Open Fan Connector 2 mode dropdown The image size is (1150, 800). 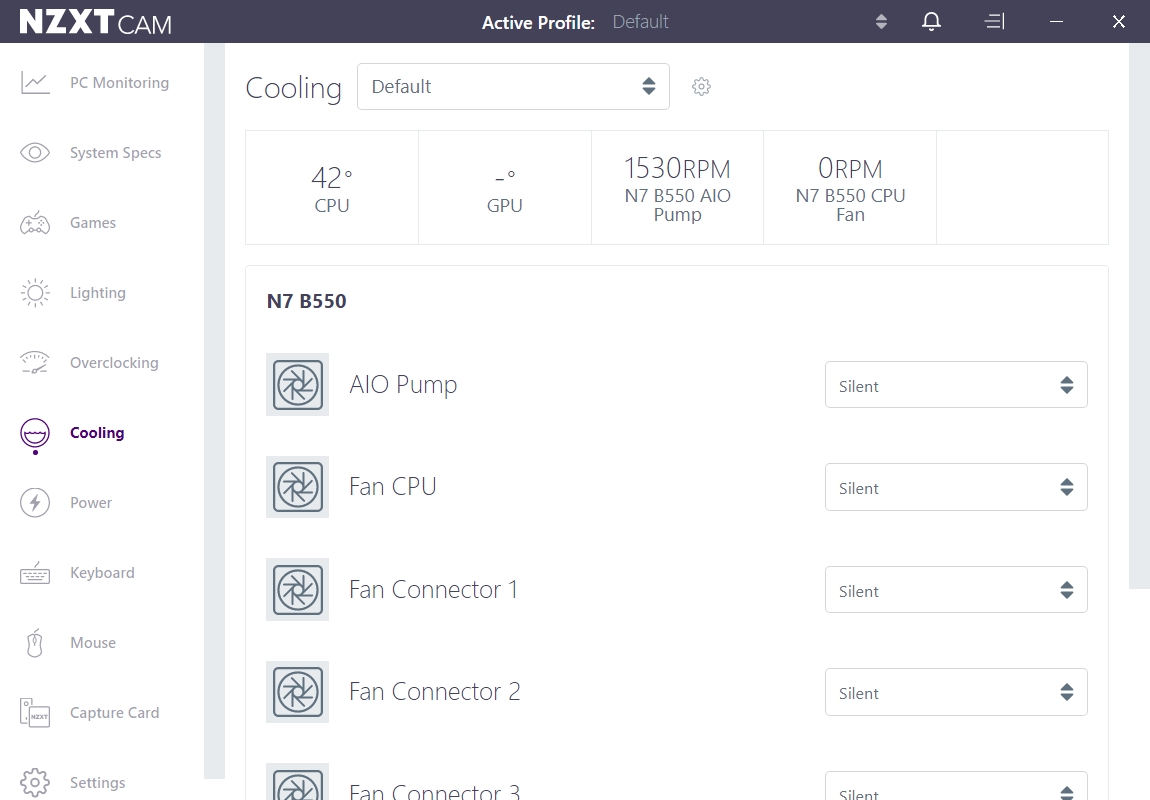956,691
